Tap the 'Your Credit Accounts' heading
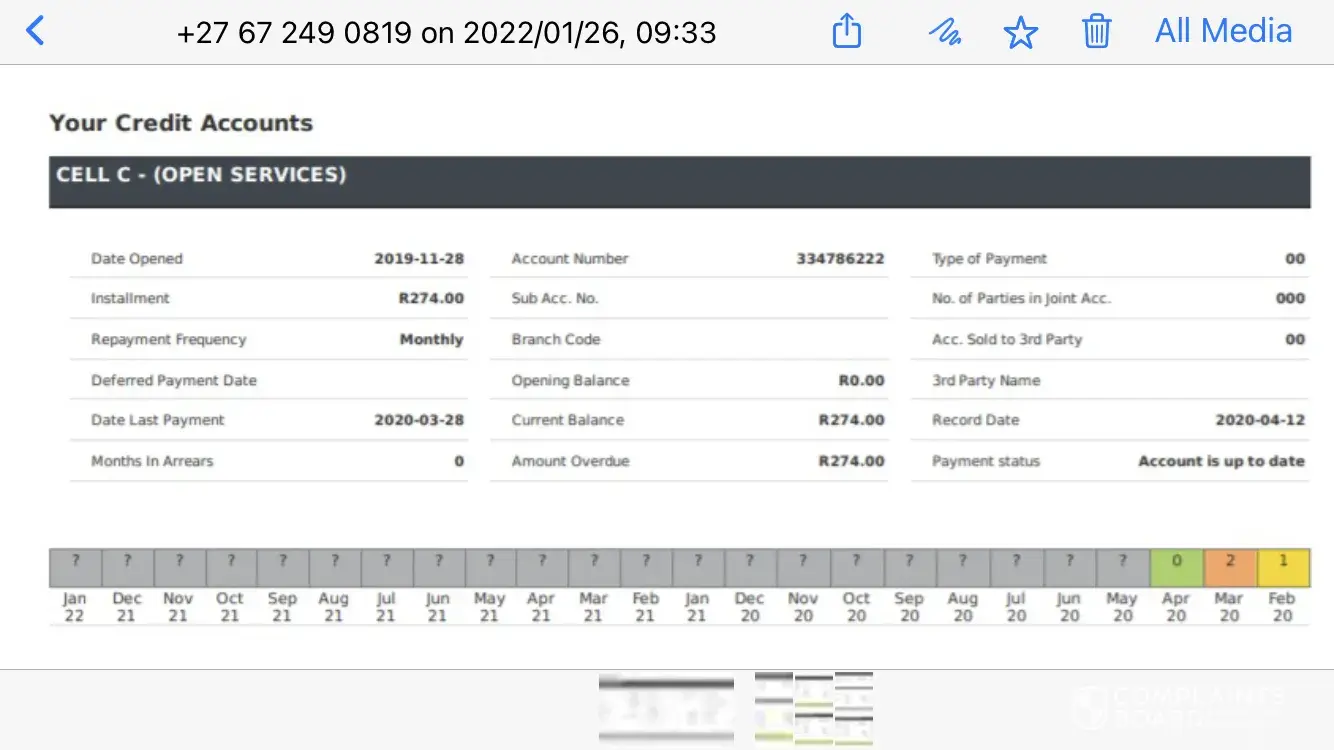Viewport: 1334px width, 750px height. pos(181,123)
